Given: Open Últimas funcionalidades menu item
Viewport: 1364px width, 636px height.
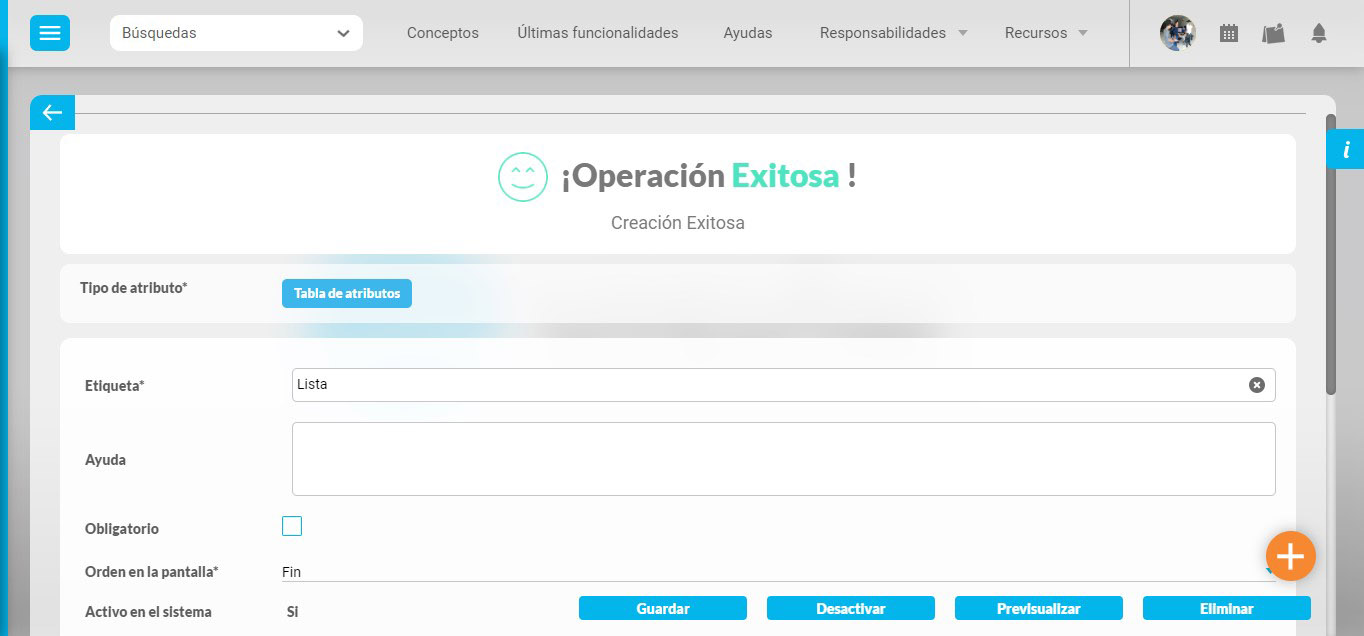Looking at the screenshot, I should click(597, 33).
